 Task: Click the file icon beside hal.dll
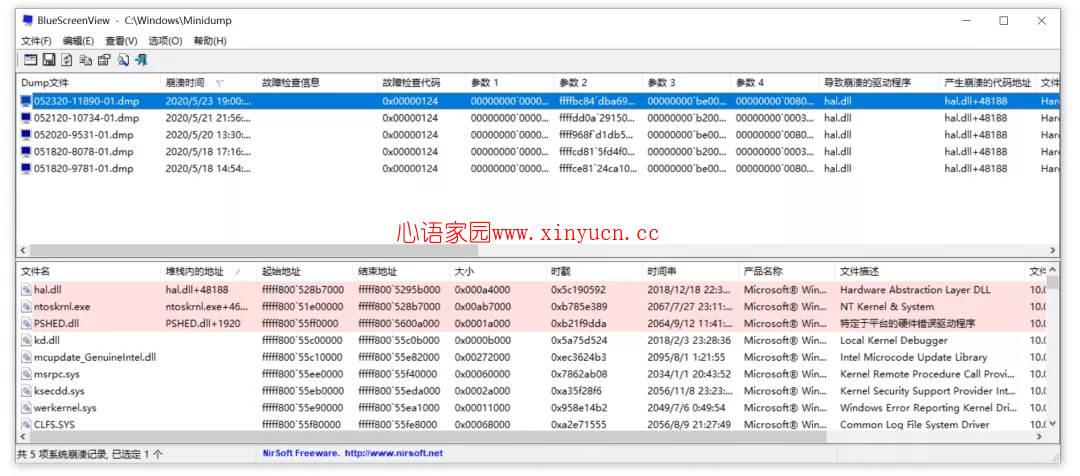[26, 290]
